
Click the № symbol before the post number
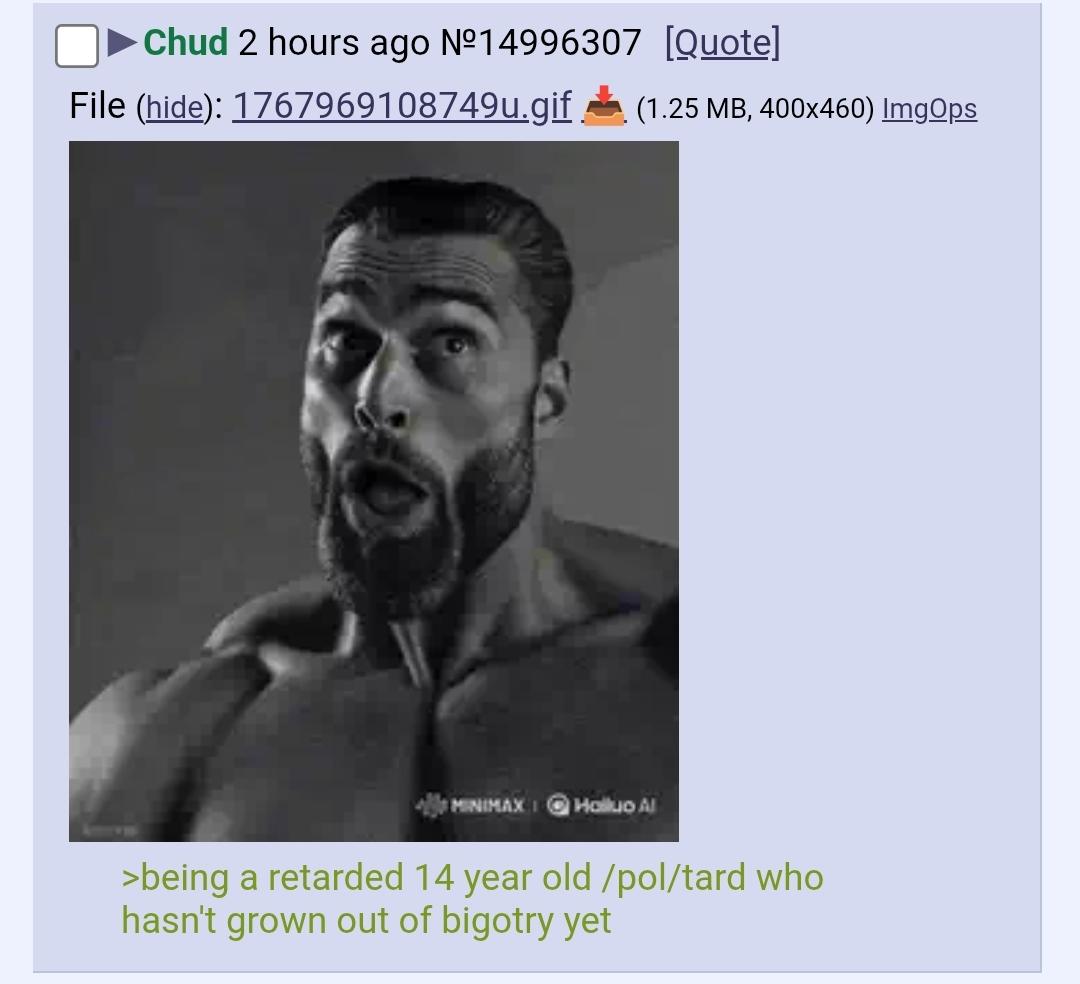click(458, 43)
